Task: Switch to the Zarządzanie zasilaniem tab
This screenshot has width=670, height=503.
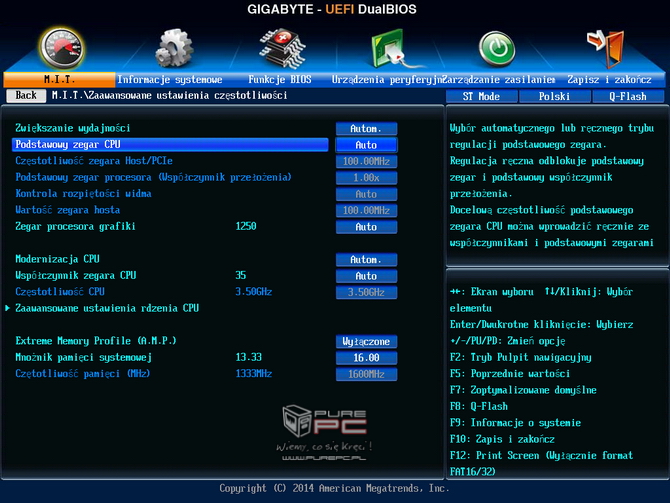Action: (499, 79)
